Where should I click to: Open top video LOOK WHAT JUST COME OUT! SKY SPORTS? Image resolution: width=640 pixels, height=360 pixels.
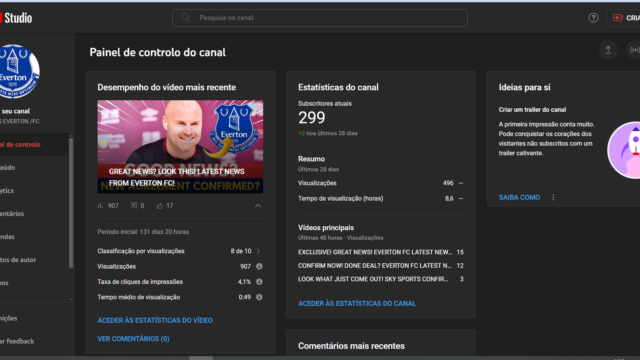tap(373, 279)
